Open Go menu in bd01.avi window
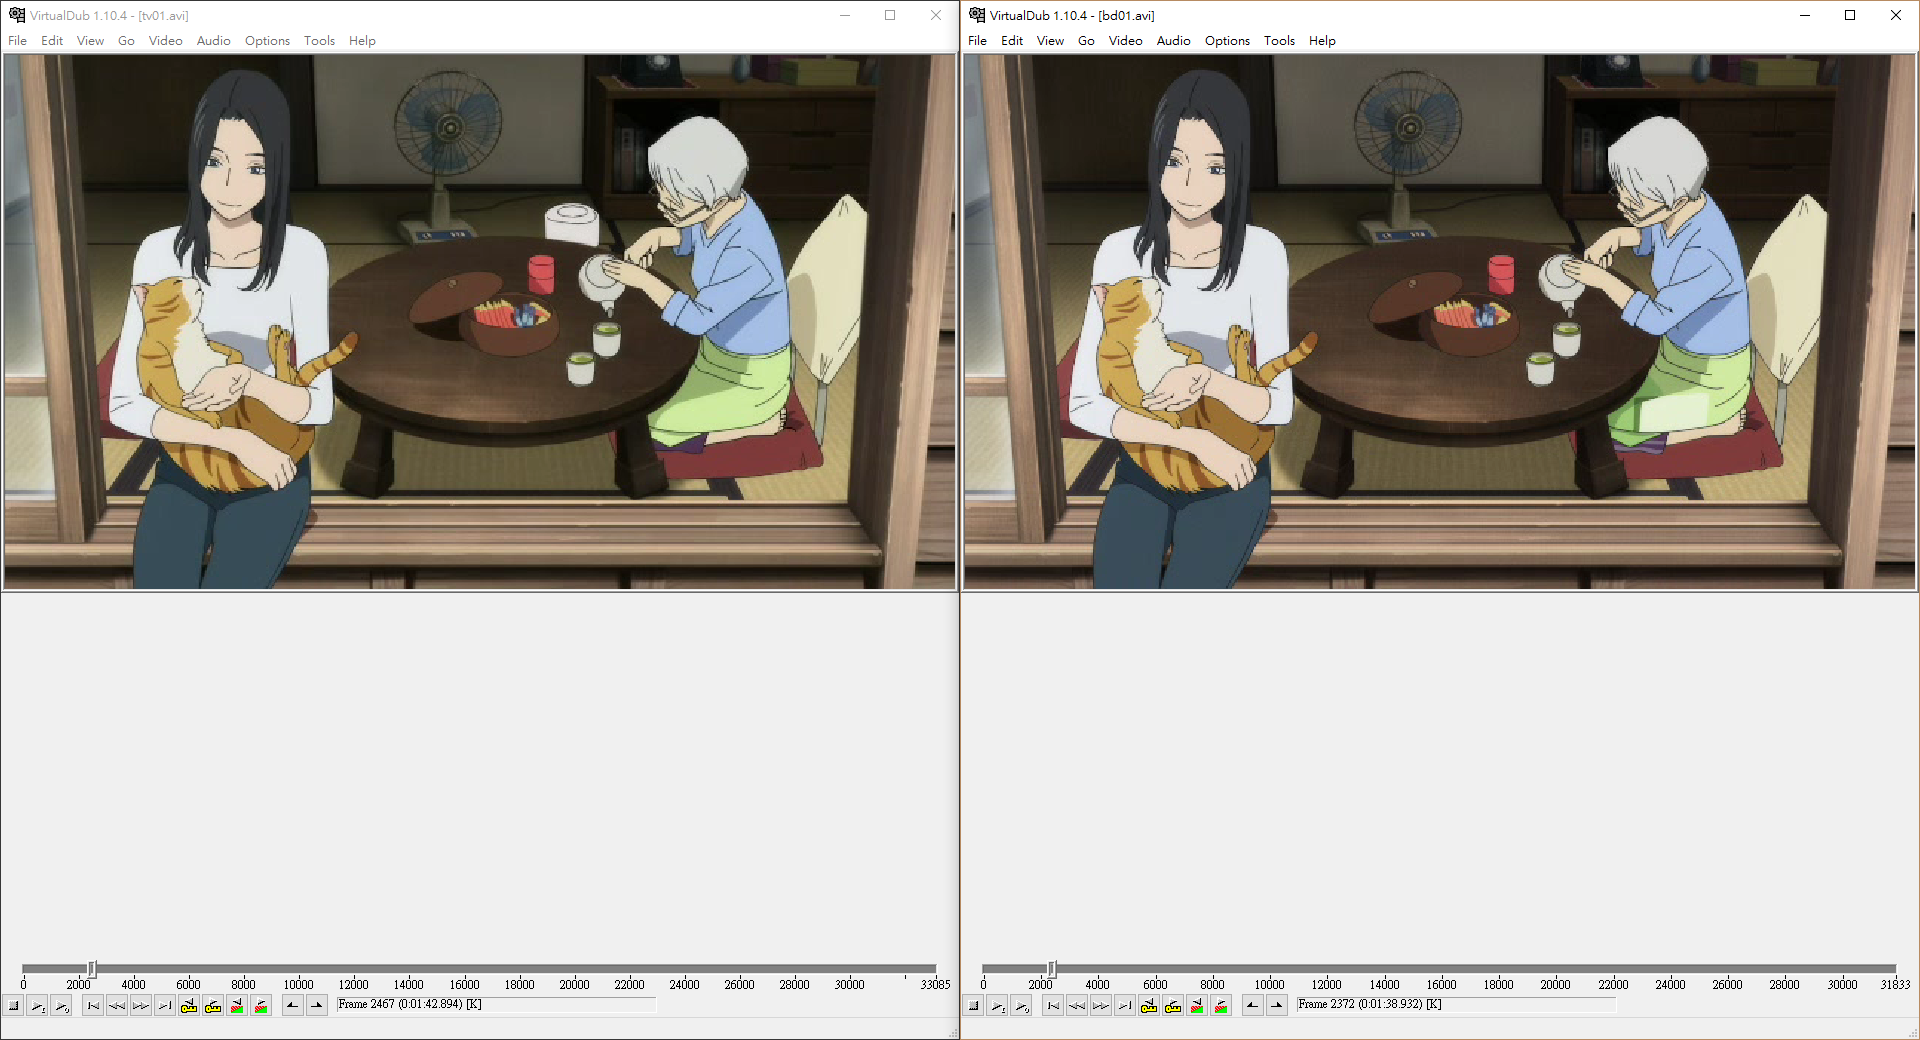Screen dimensions: 1920x1040 (1086, 41)
